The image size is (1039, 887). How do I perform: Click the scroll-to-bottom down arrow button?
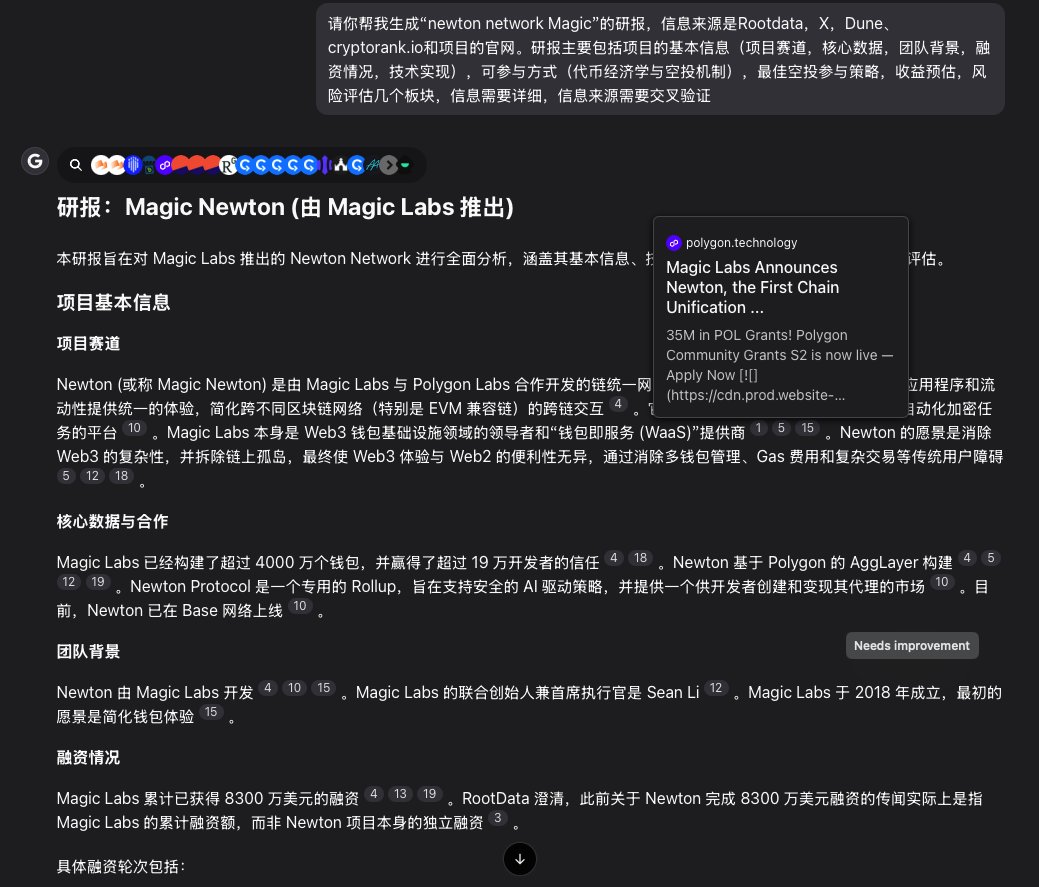click(520, 859)
